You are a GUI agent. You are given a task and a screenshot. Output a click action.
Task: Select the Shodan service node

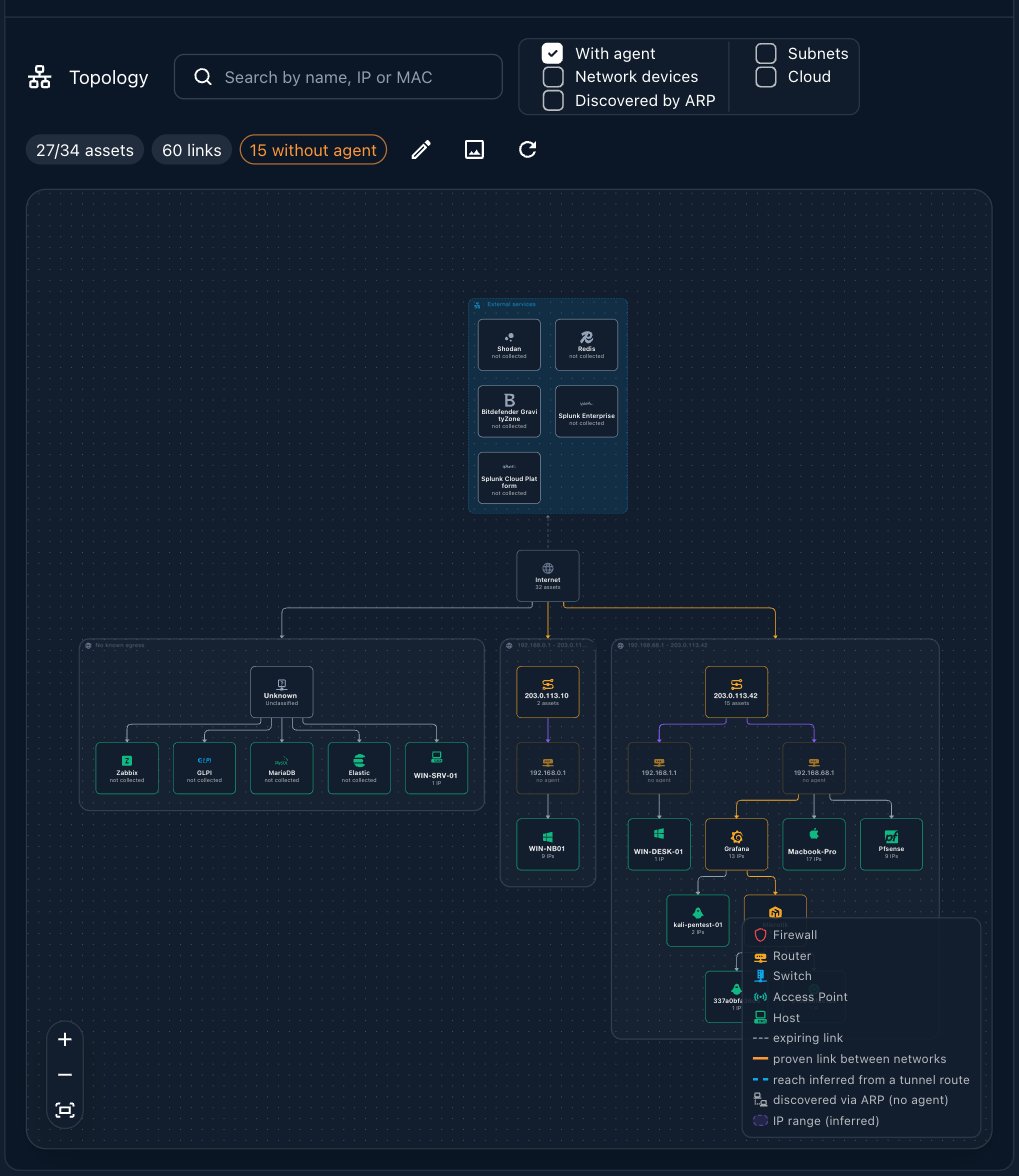click(x=509, y=345)
